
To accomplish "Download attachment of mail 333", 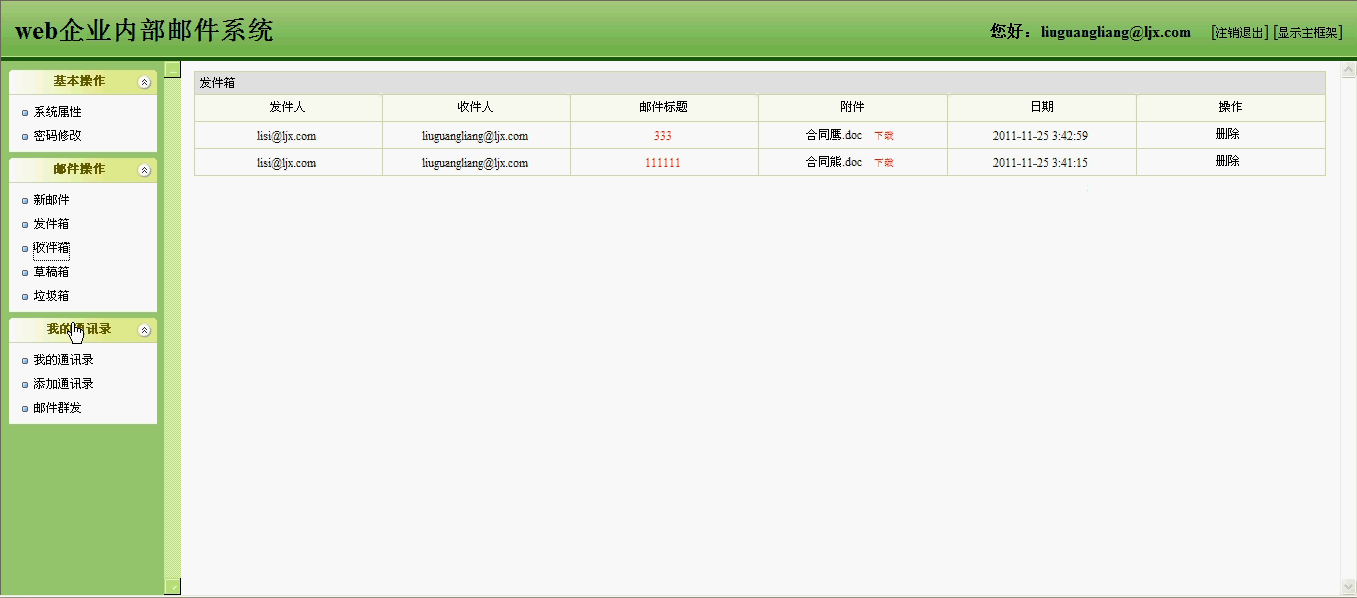I will (x=884, y=136).
